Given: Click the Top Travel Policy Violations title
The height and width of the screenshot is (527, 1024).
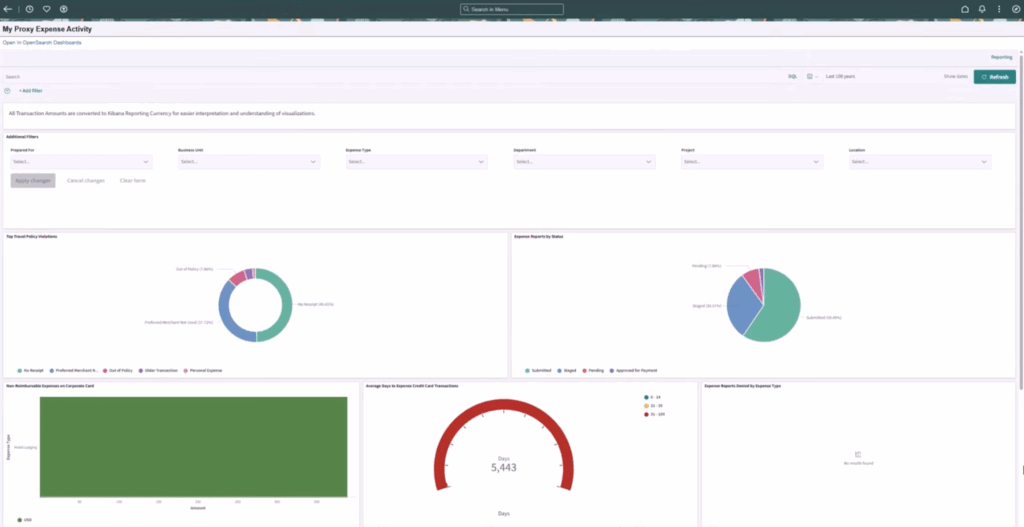Looking at the screenshot, I should coord(31,236).
